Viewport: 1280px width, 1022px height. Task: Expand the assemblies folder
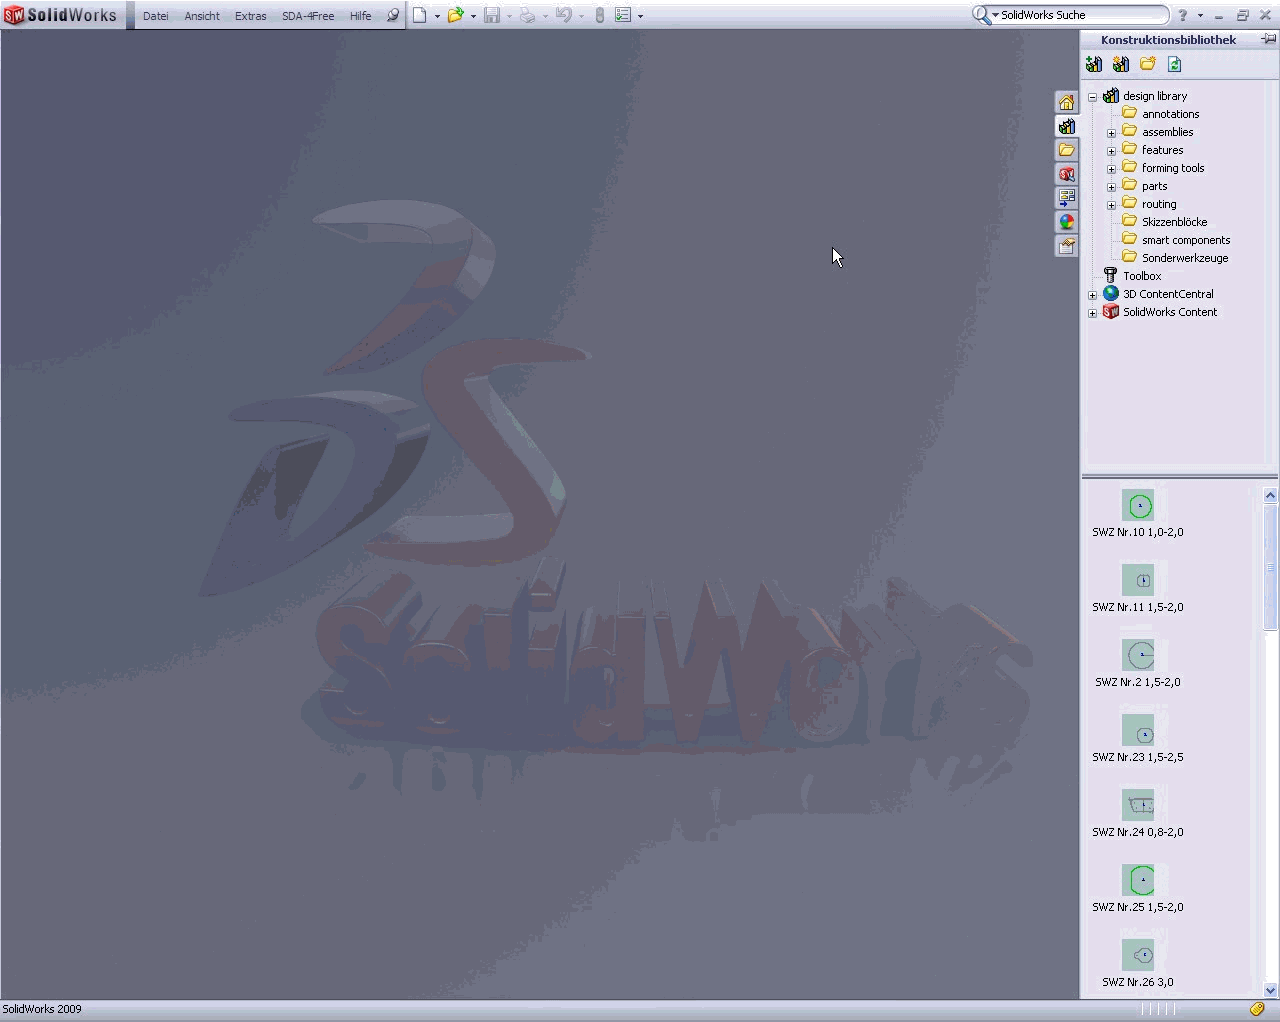(1111, 133)
